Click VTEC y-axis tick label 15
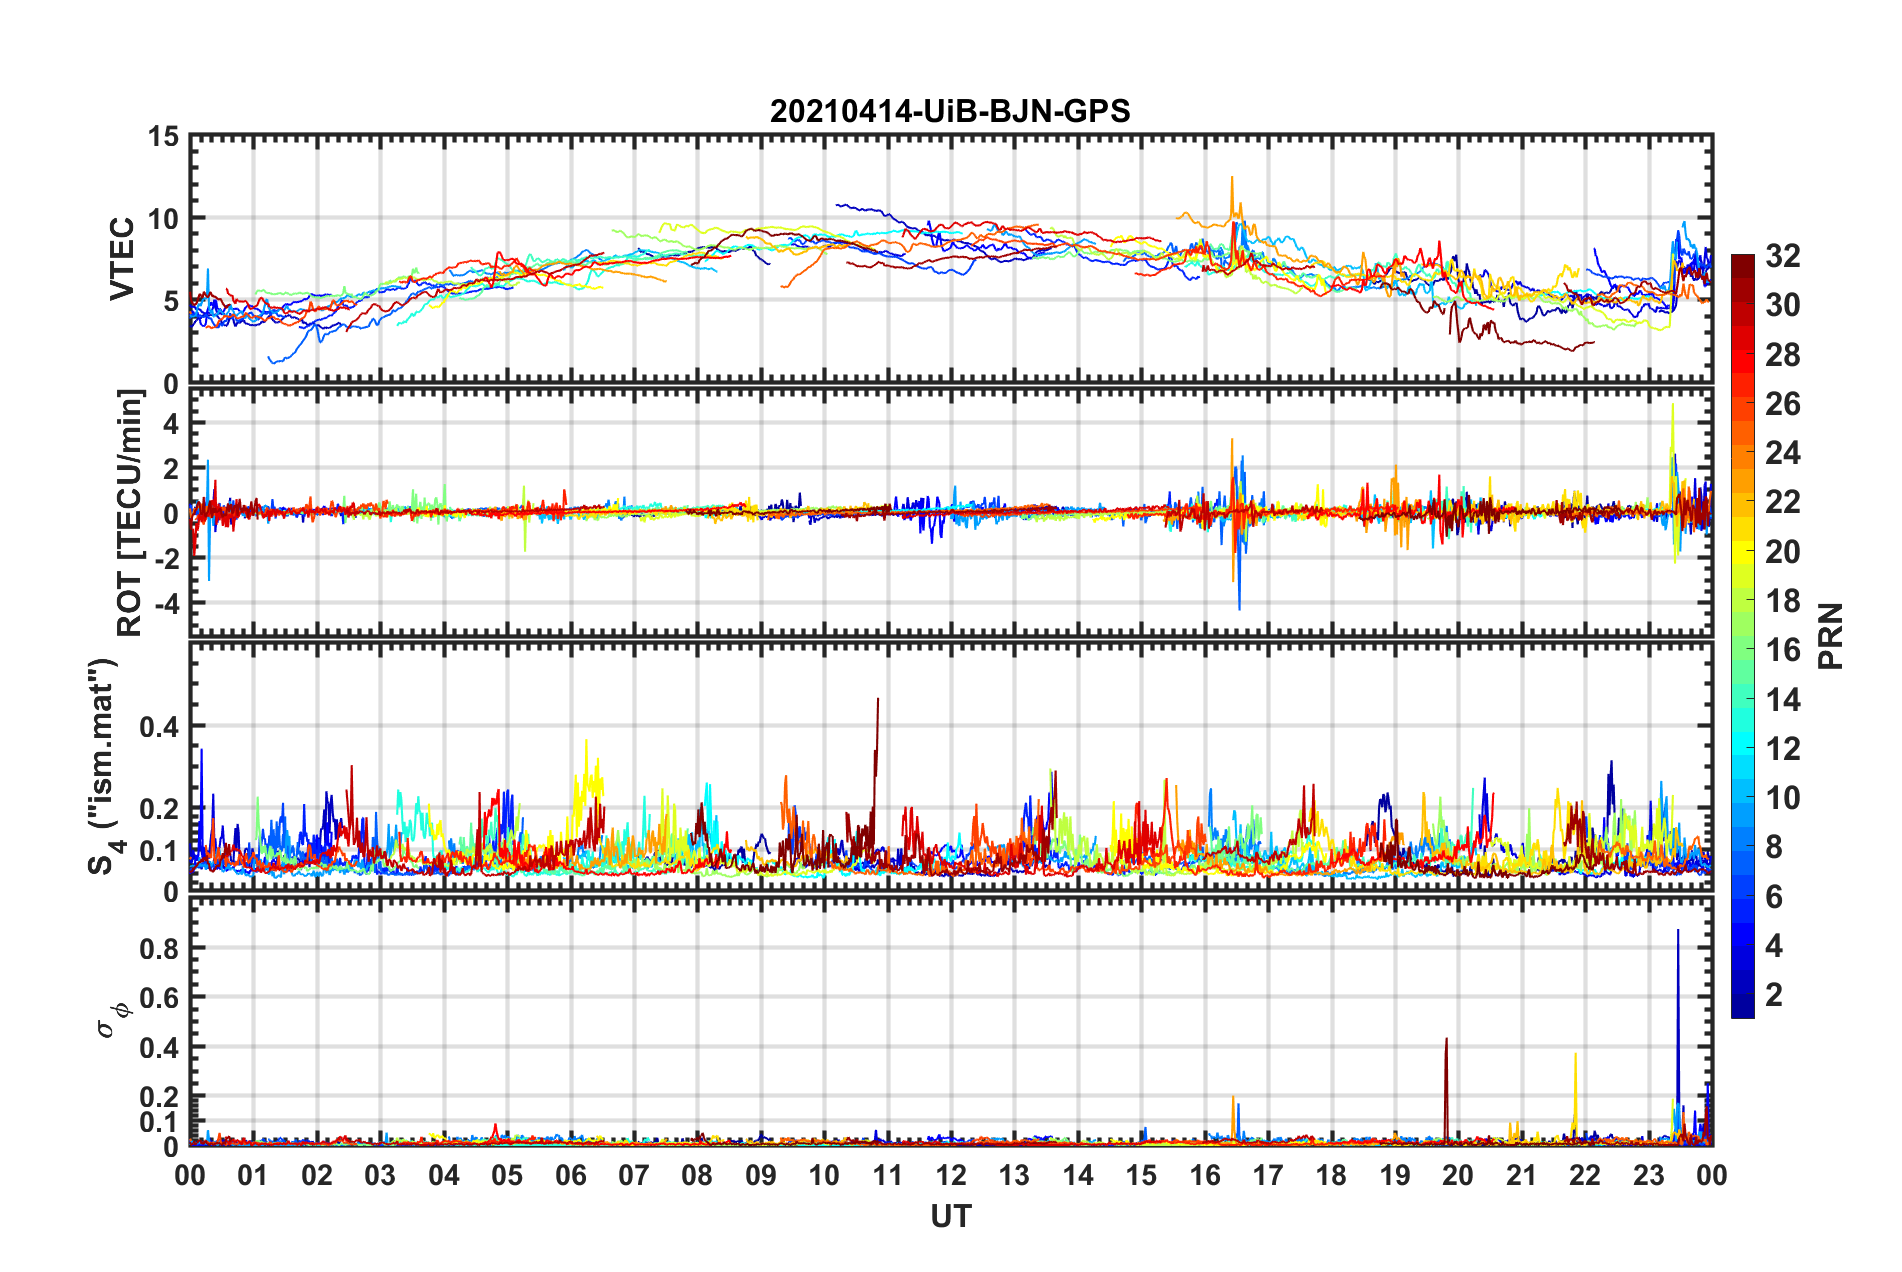Viewport: 1902px width, 1272px height. point(163,136)
